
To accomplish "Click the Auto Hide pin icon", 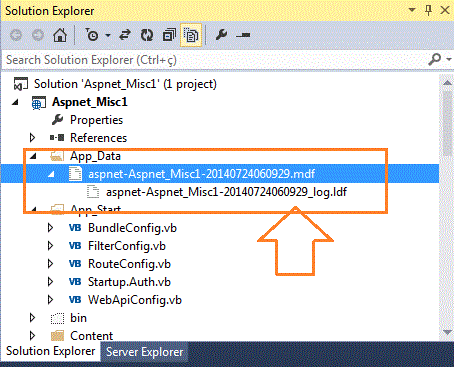I will coord(429,11).
